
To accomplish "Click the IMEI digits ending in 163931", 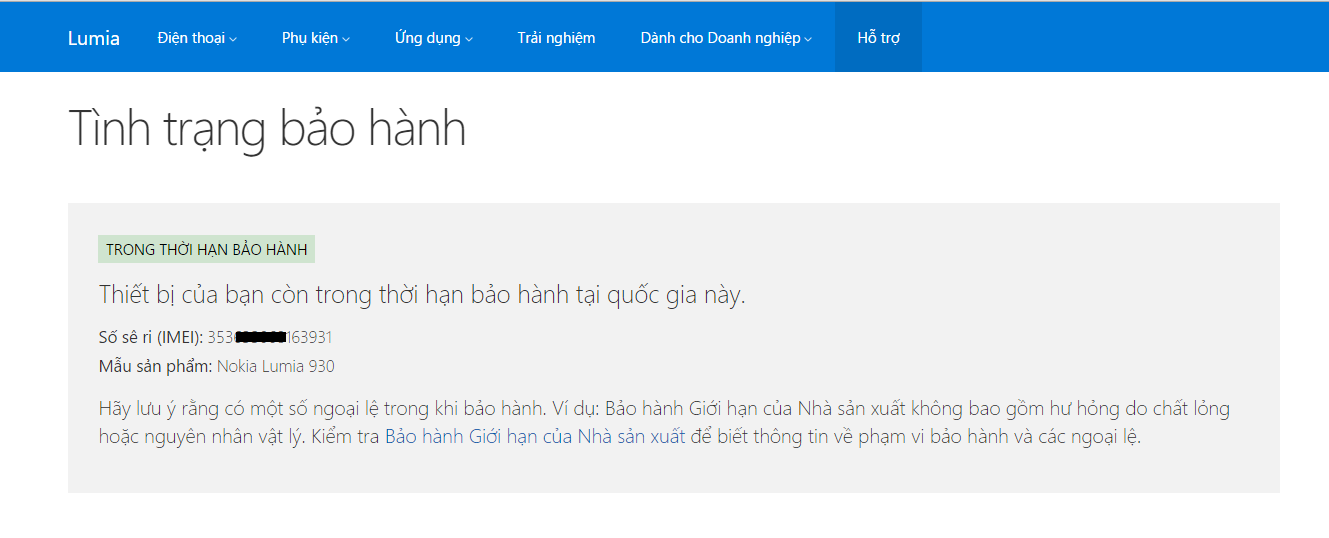I will click(x=309, y=337).
